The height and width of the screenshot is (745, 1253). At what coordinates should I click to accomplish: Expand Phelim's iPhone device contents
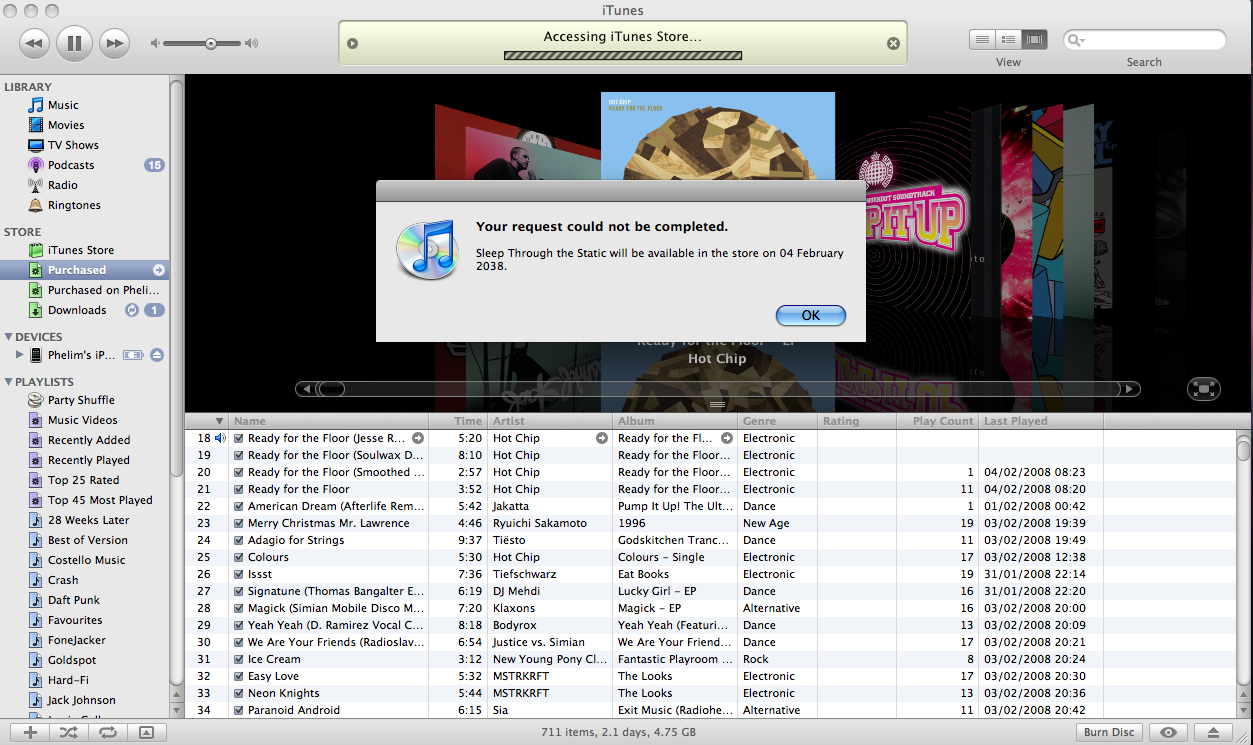click(x=19, y=355)
